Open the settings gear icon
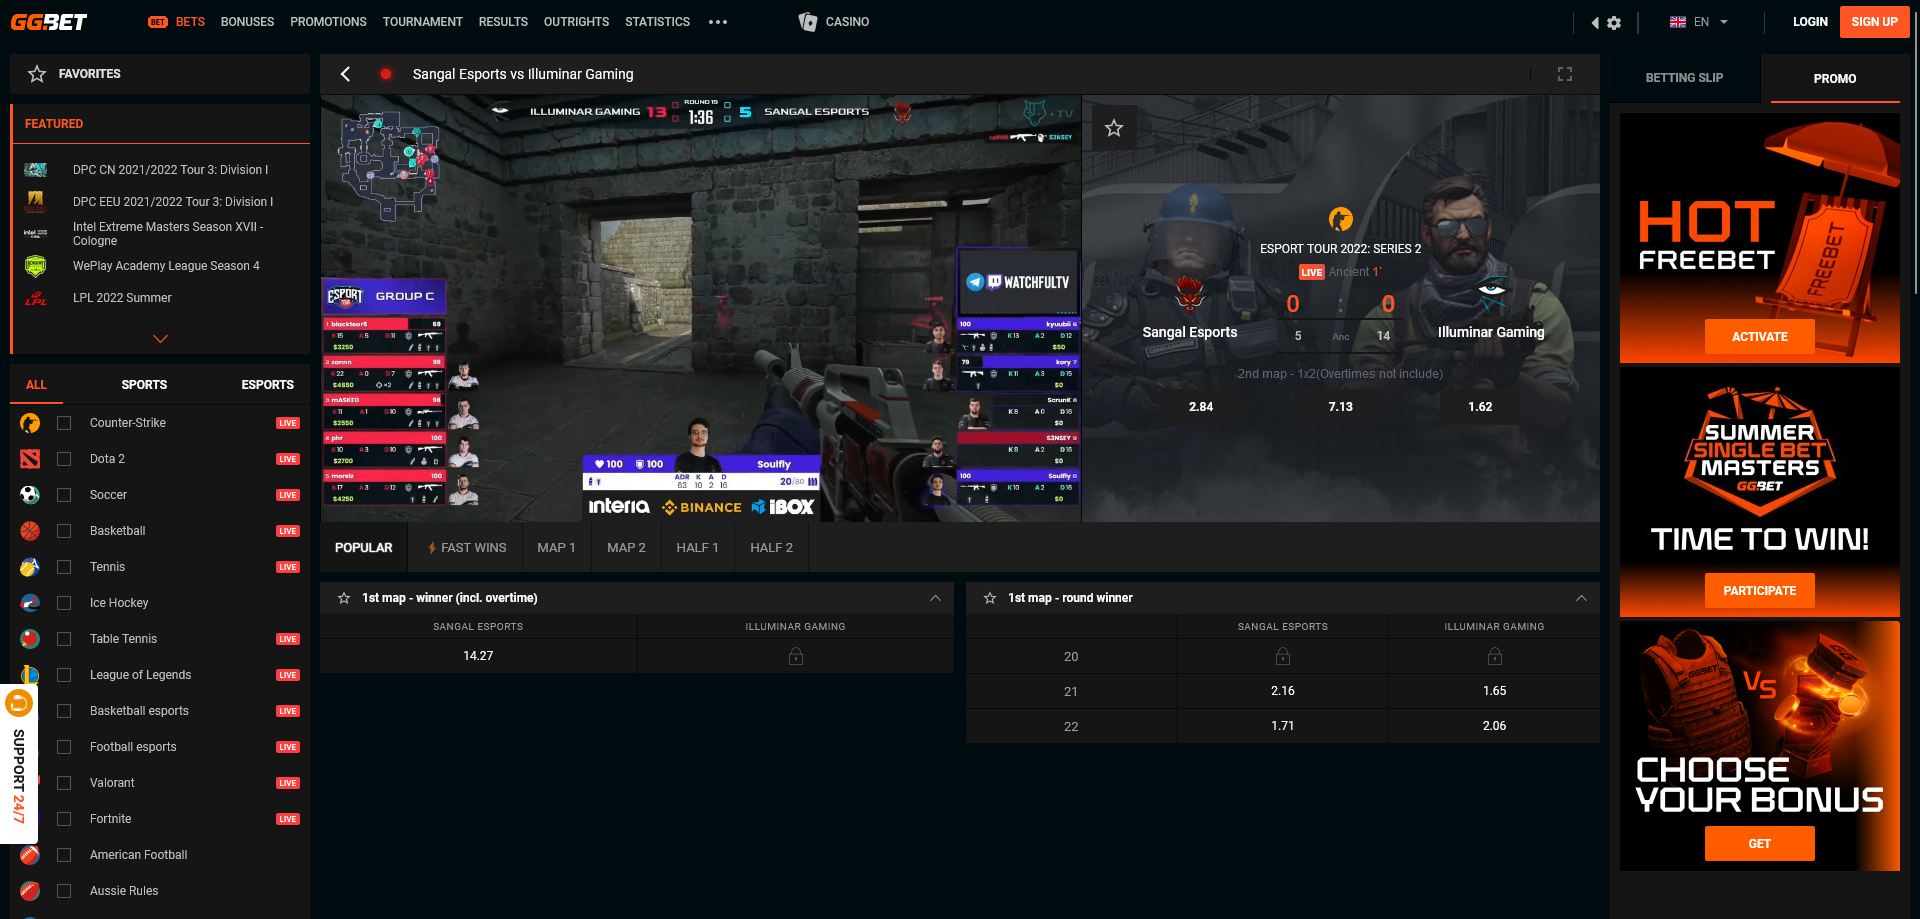The width and height of the screenshot is (1920, 919). pyautogui.click(x=1614, y=22)
